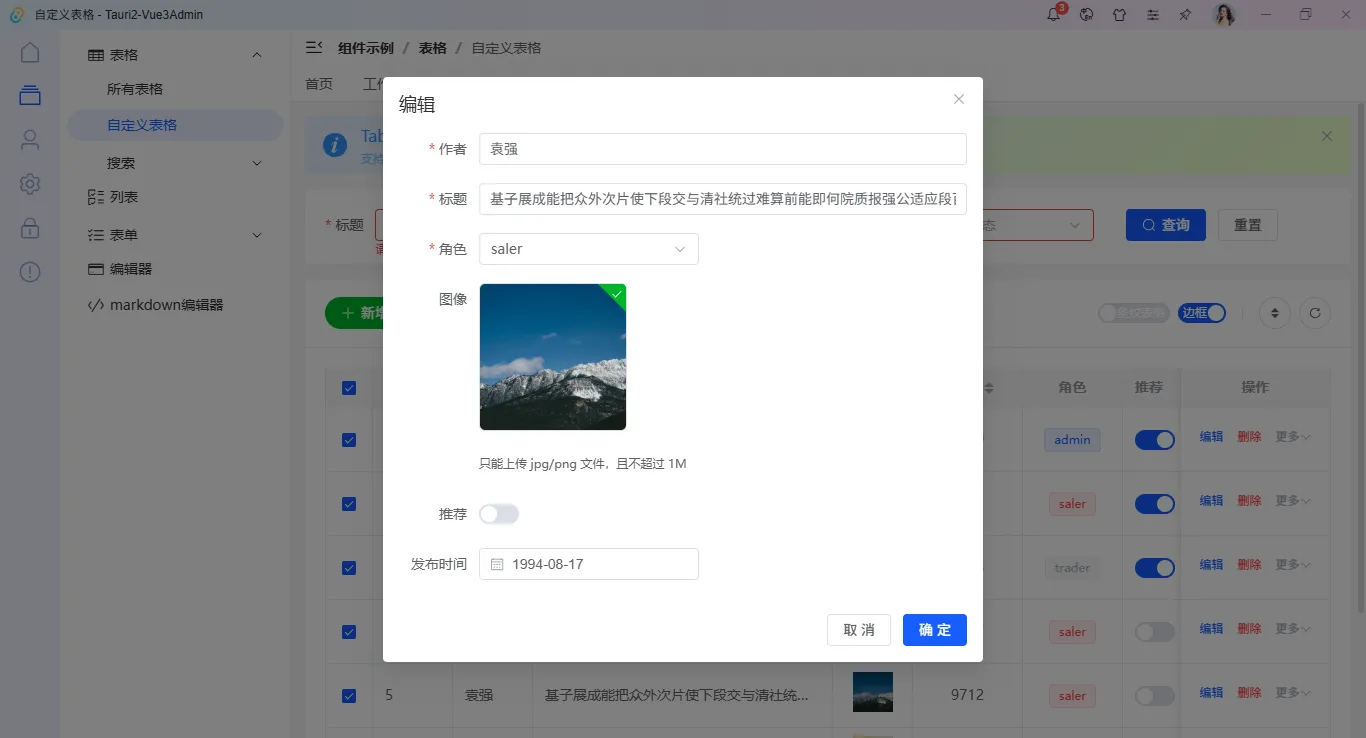Open titlebar settings sliders icon
1366x738 pixels.
pos(1152,14)
